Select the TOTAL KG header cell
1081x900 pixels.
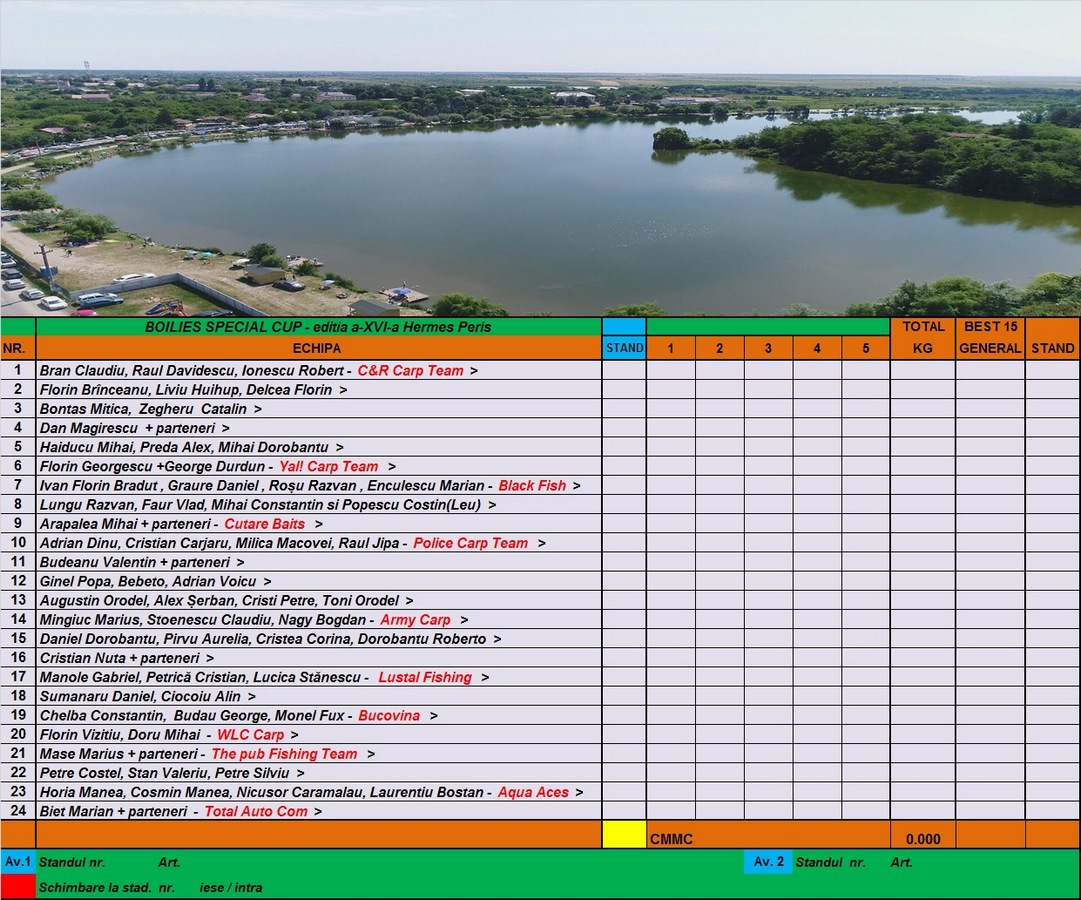point(922,337)
